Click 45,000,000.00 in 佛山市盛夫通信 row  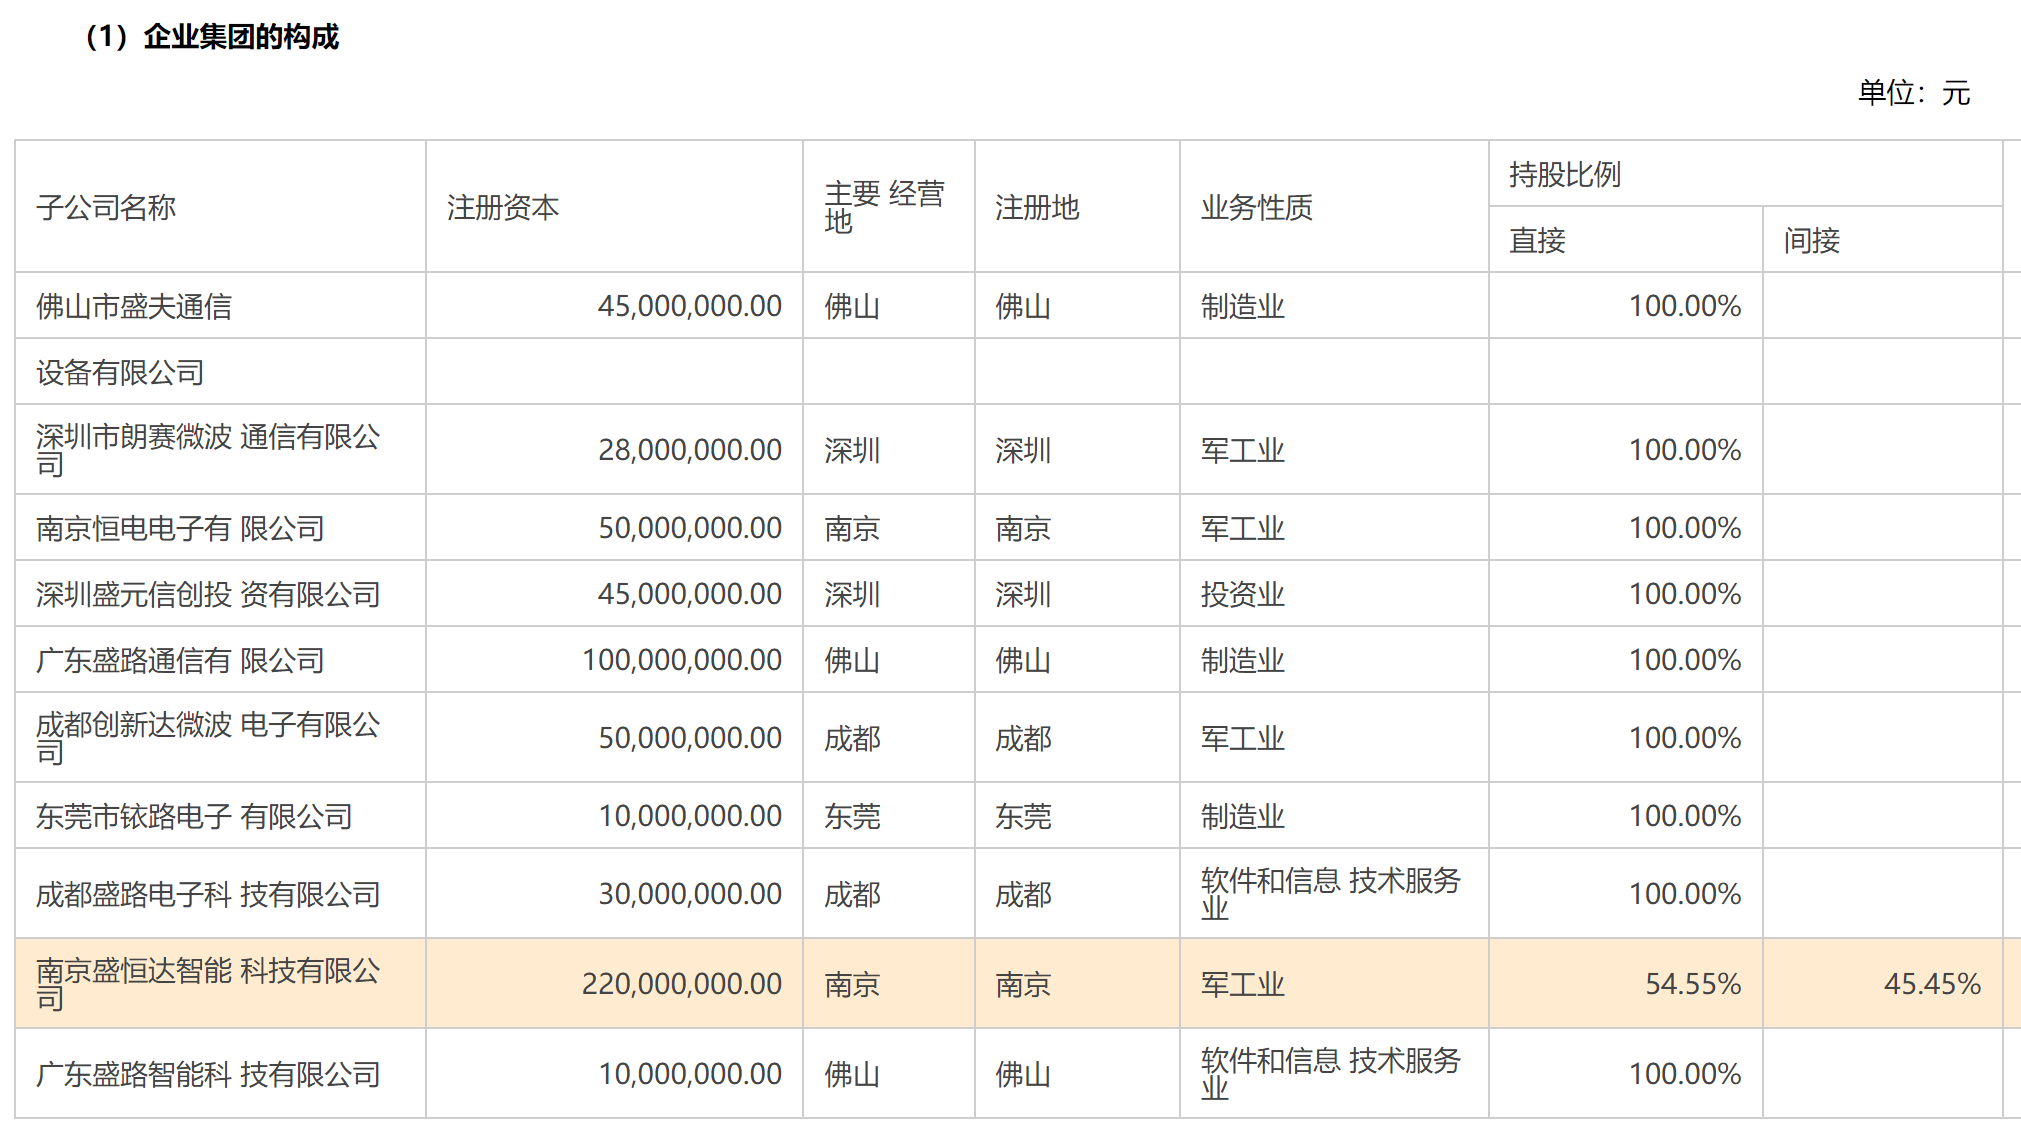point(690,306)
